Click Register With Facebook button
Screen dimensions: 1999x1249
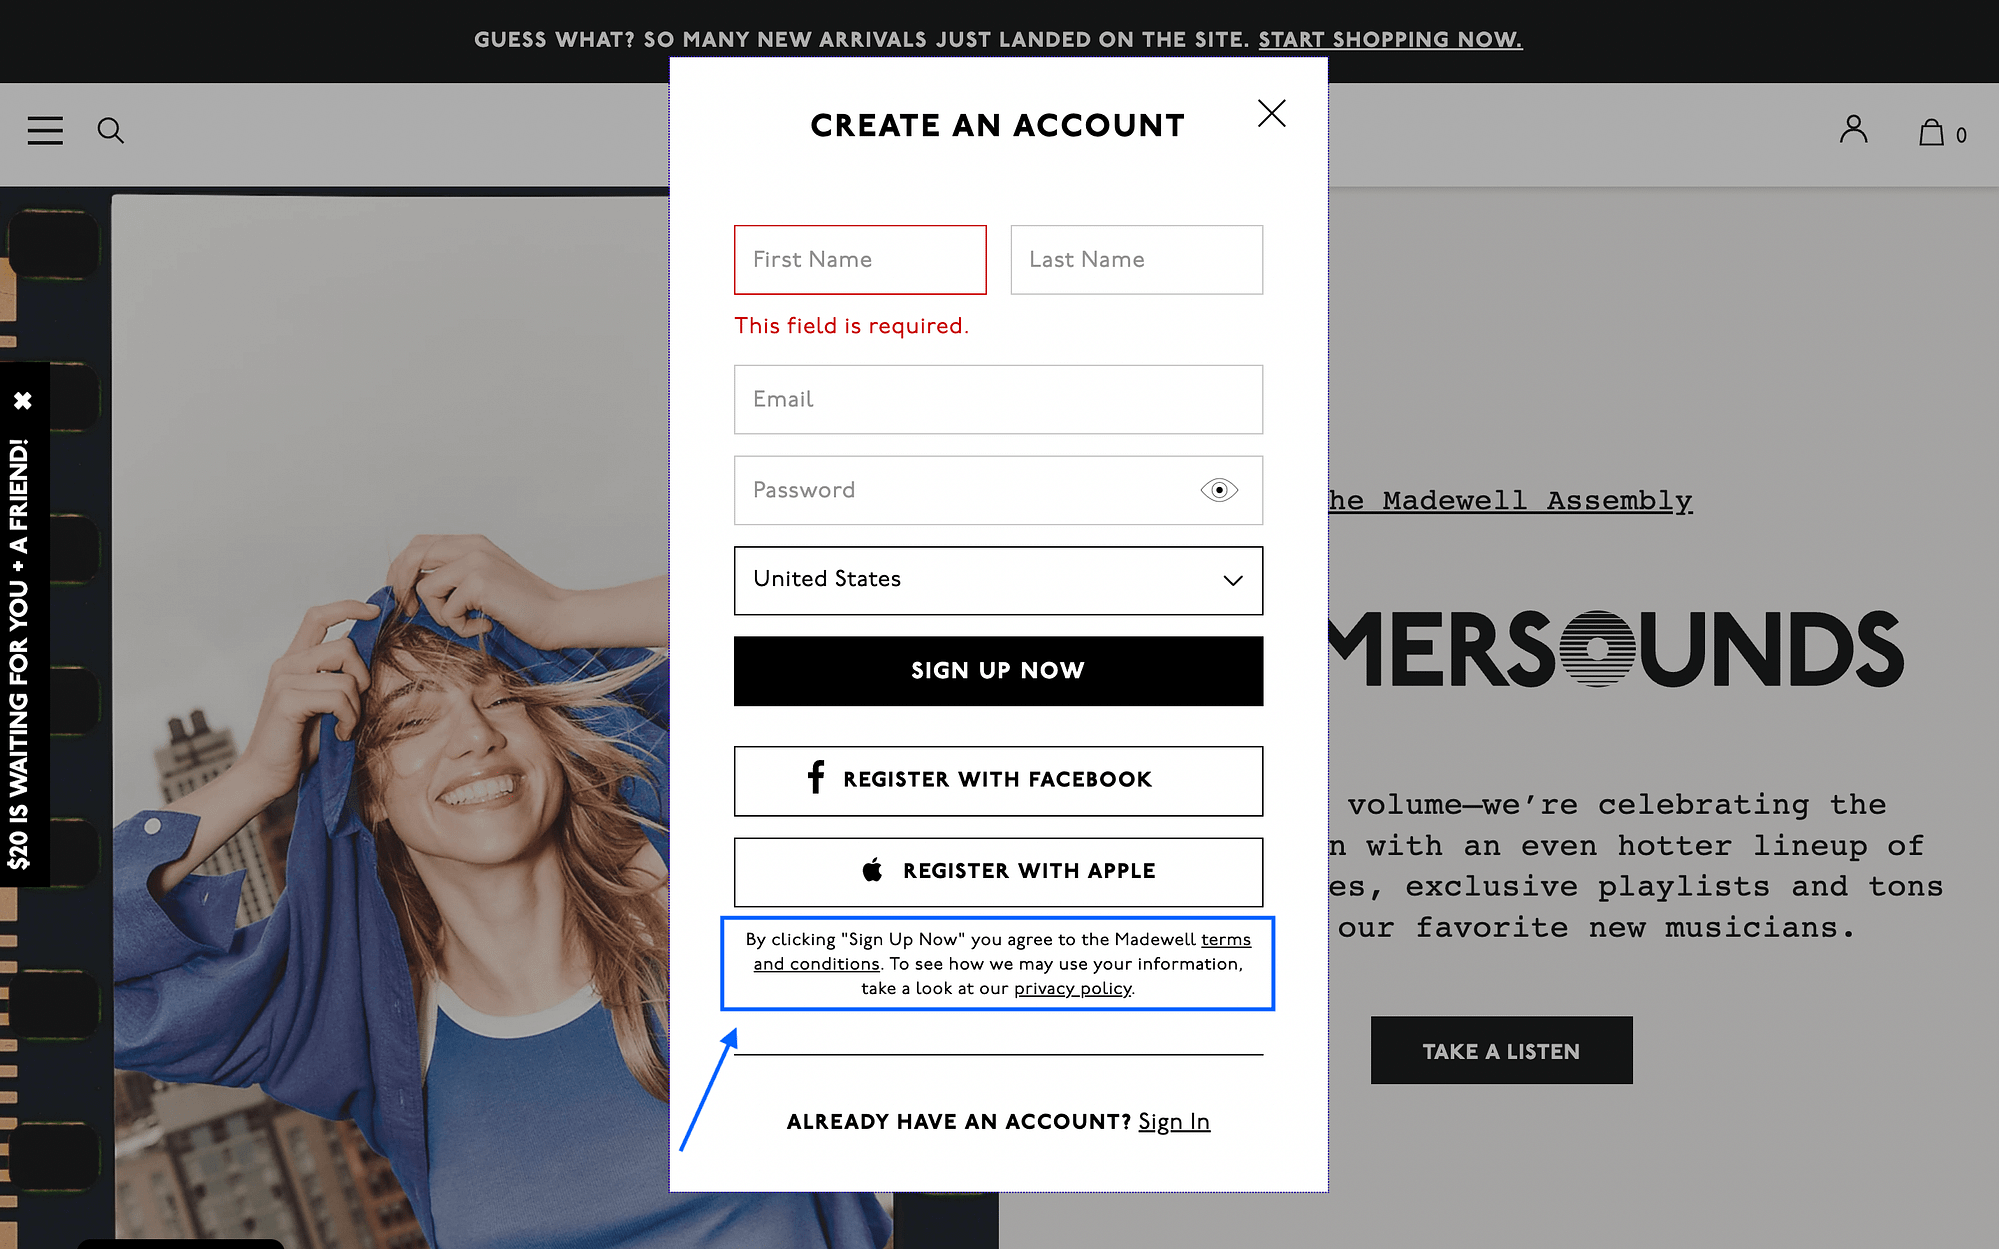point(998,780)
